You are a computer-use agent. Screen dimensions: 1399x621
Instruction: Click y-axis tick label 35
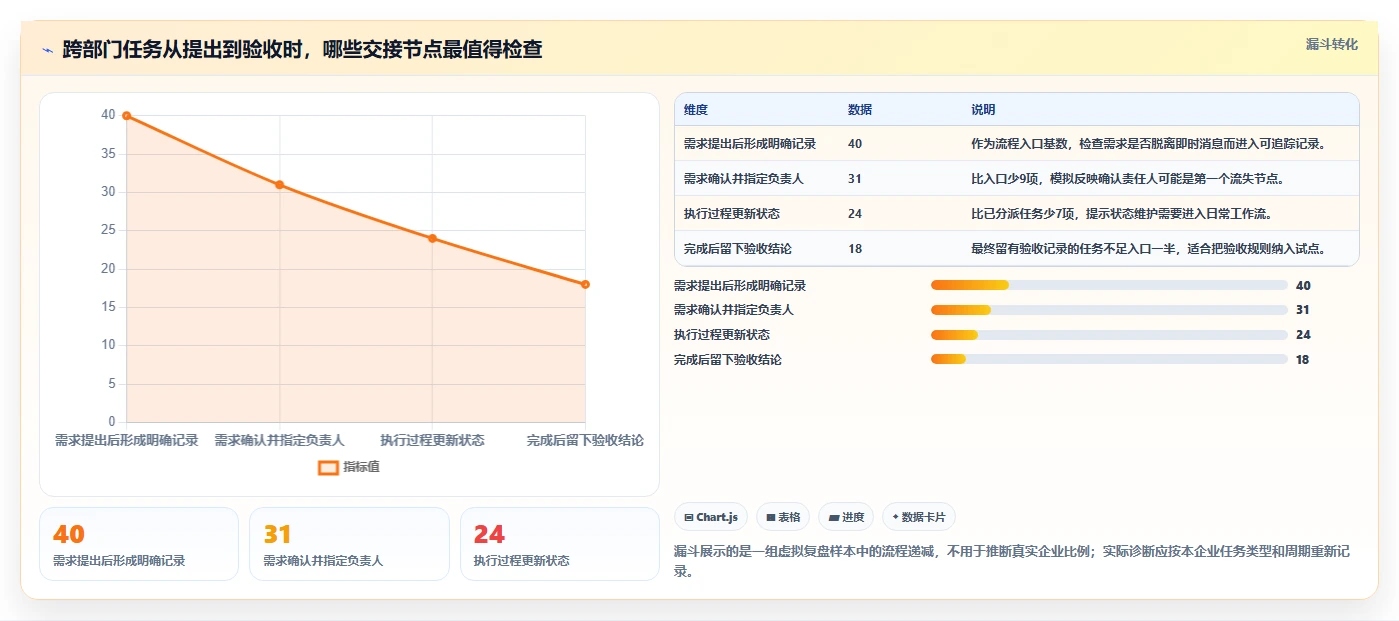coord(108,154)
